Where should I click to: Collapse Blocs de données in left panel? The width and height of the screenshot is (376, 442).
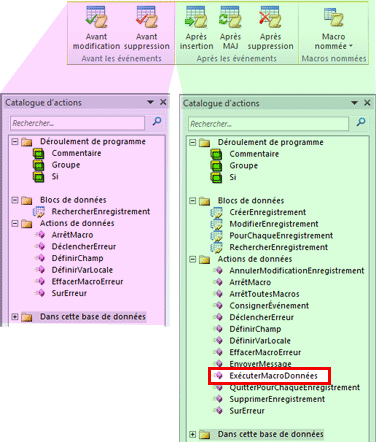15,200
